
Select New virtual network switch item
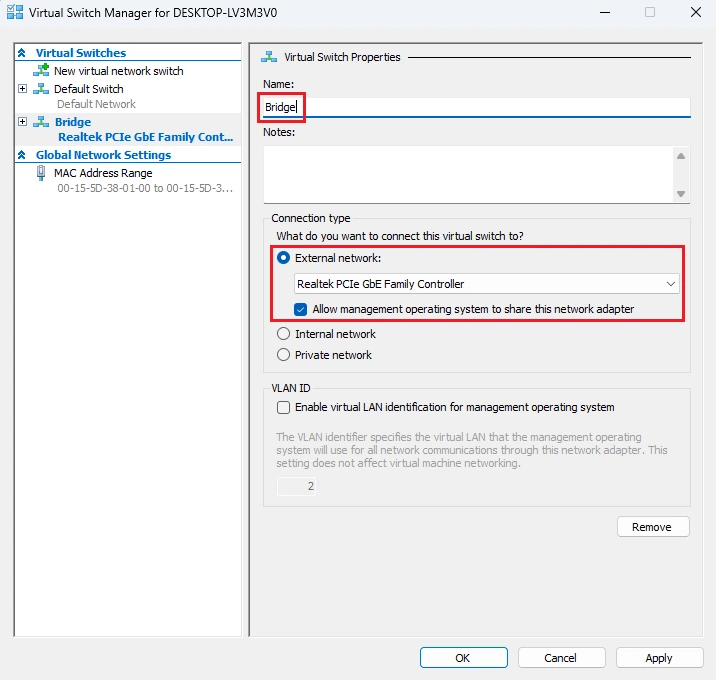pyautogui.click(x=119, y=71)
